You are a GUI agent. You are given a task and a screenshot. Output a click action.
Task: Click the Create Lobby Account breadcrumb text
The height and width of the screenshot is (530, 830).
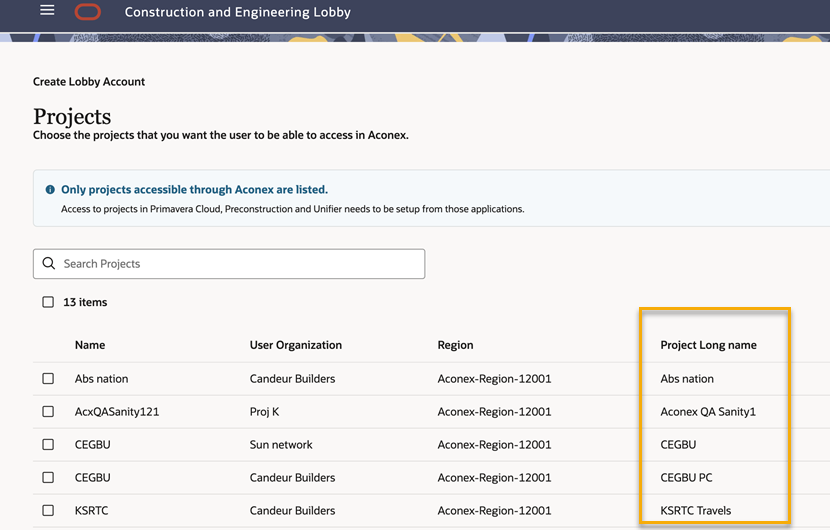(89, 82)
